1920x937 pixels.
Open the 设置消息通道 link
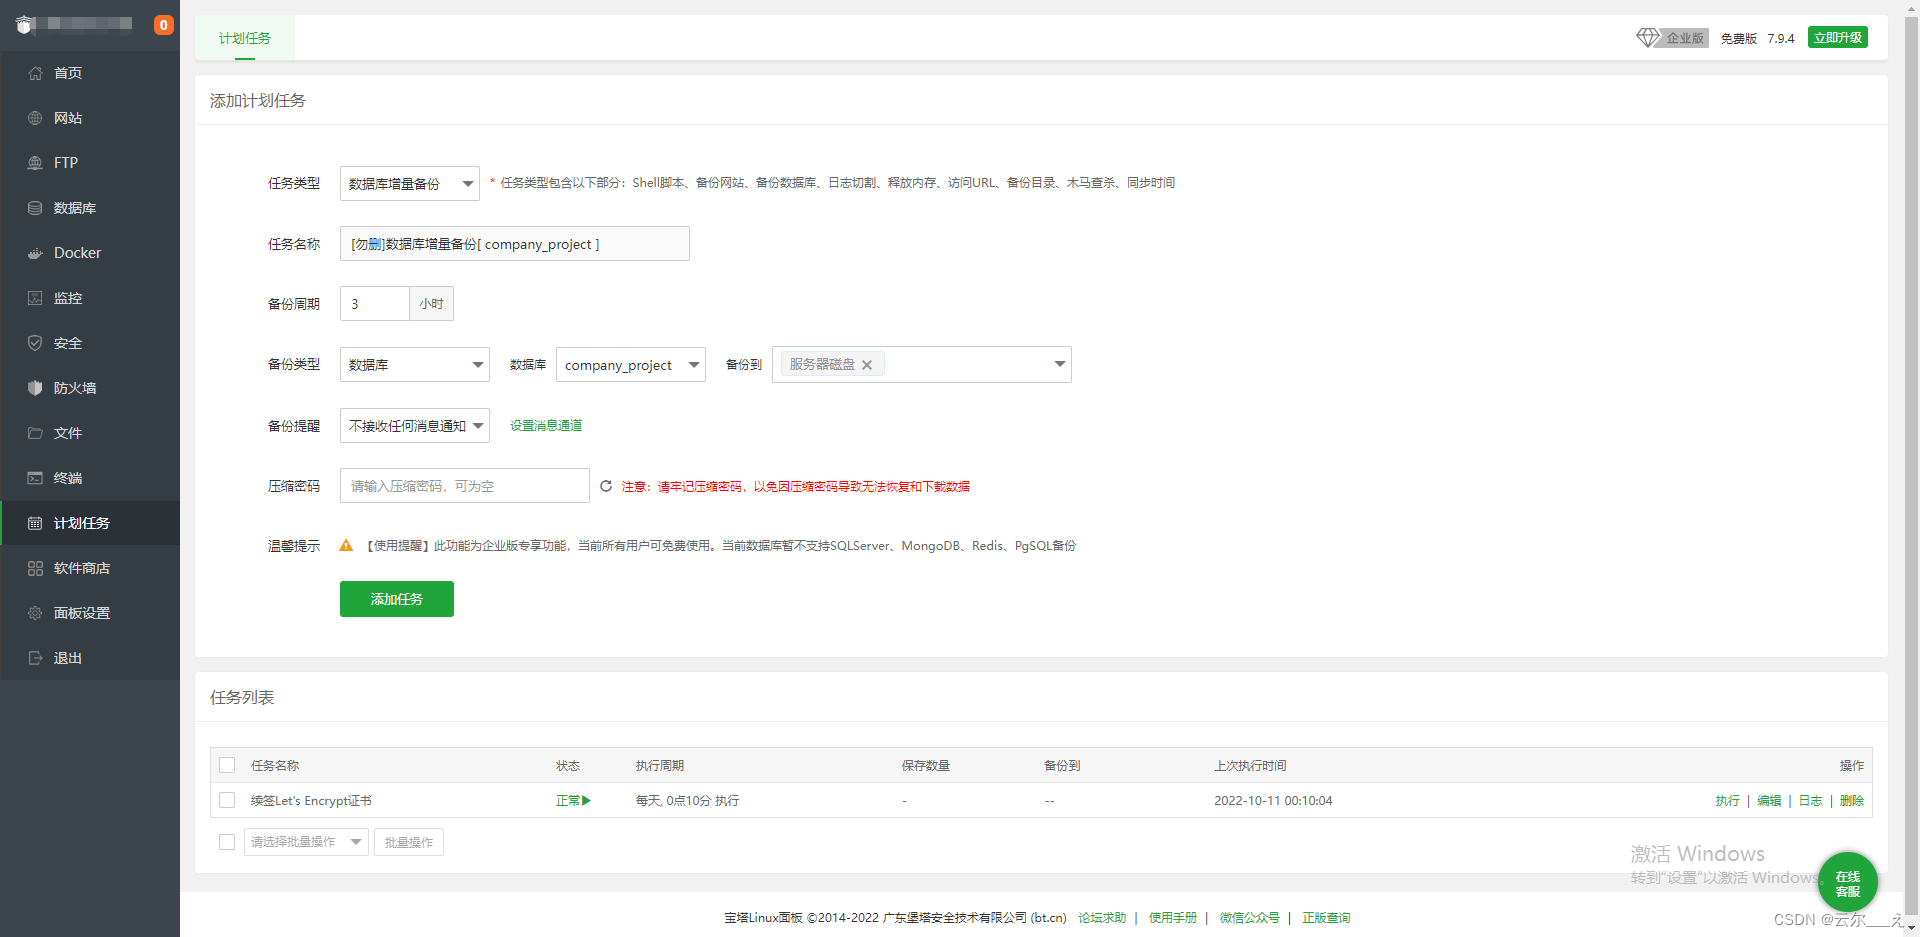click(546, 426)
